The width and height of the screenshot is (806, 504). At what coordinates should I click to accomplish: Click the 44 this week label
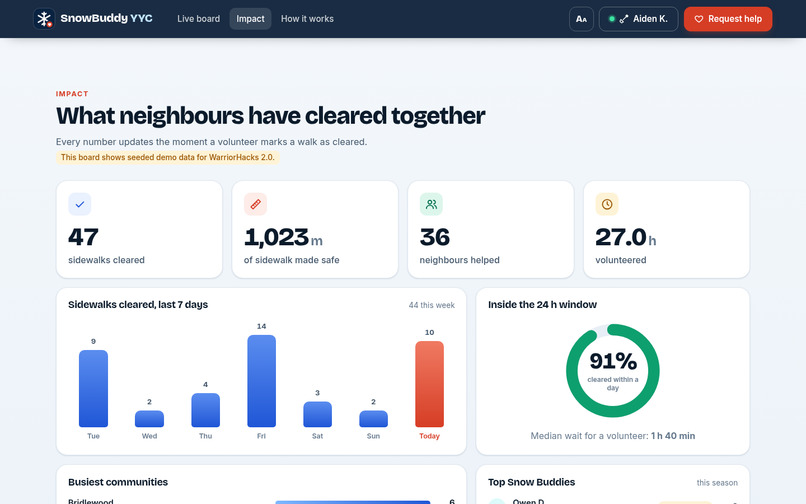pyautogui.click(x=432, y=305)
